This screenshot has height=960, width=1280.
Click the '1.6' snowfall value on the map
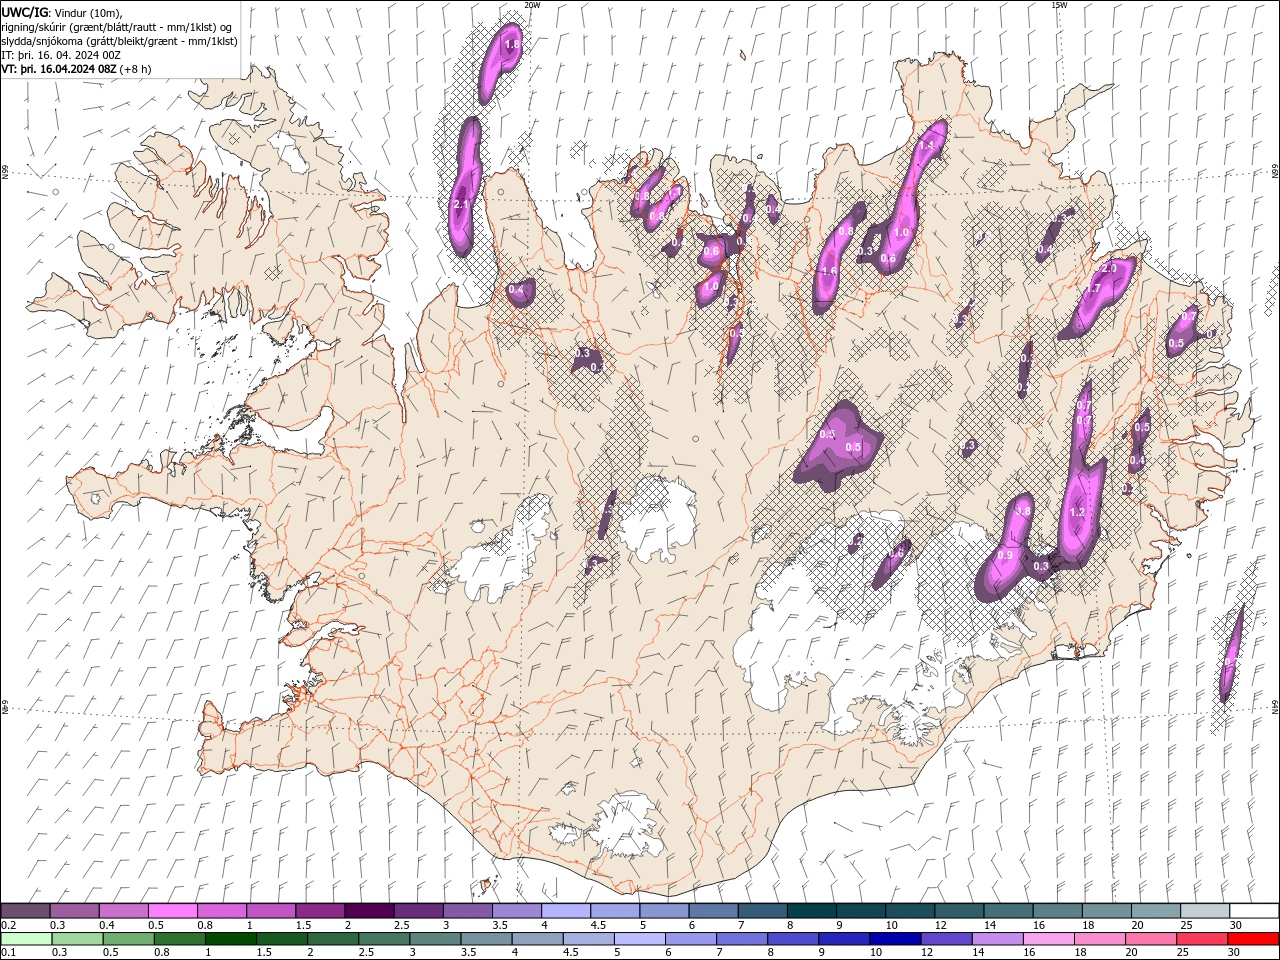[829, 271]
